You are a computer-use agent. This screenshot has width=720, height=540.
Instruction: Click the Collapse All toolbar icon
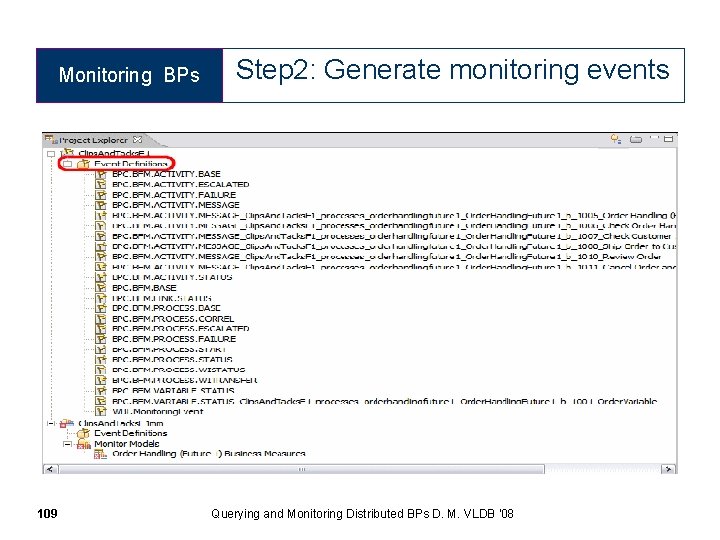coord(636,139)
